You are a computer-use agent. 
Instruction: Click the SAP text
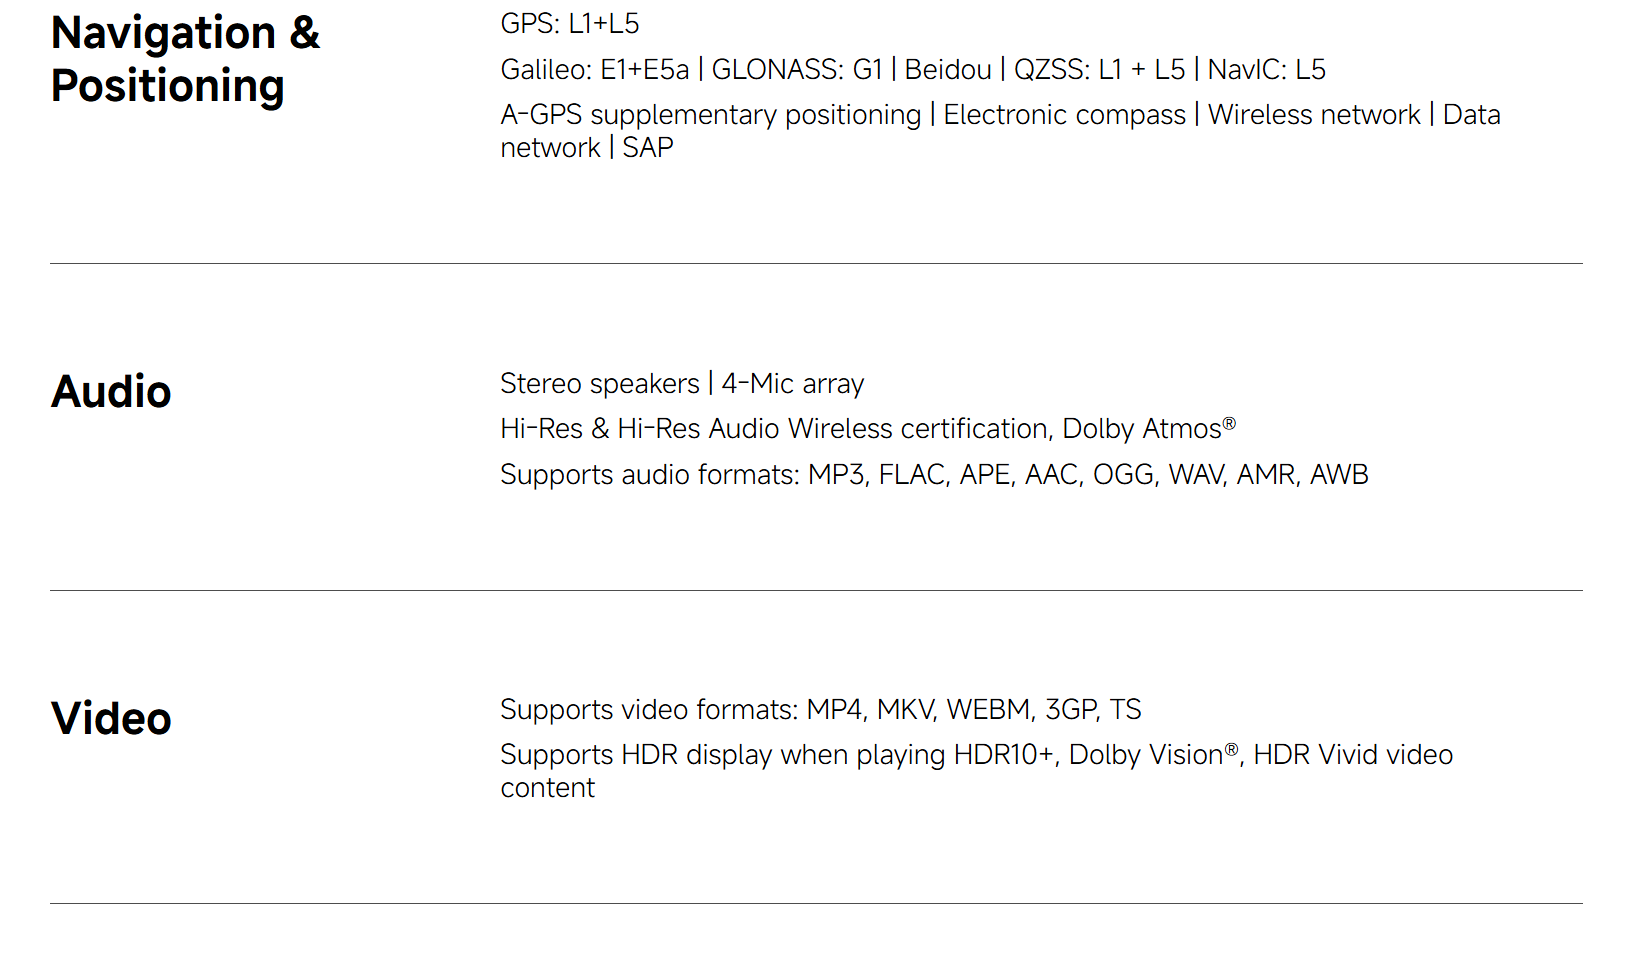pyautogui.click(x=648, y=148)
